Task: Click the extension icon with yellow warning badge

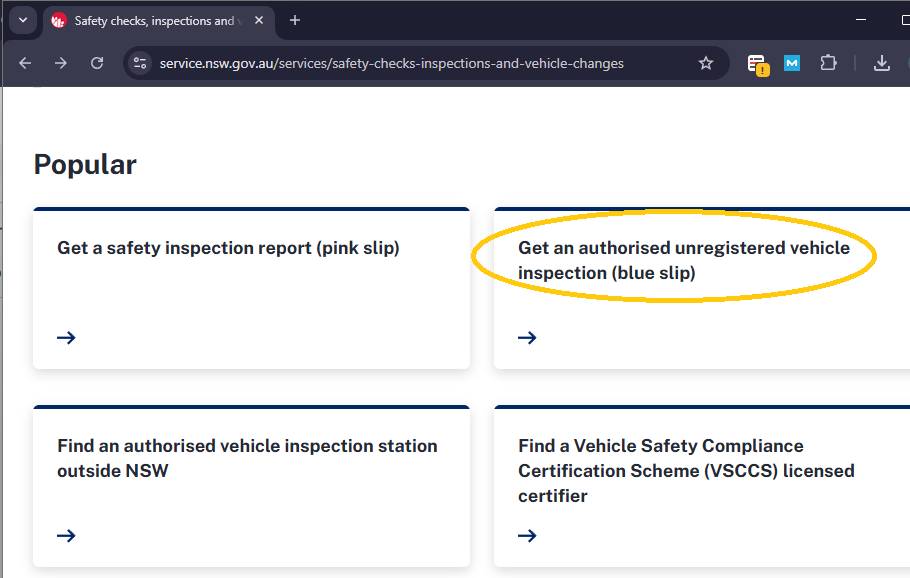Action: click(758, 64)
